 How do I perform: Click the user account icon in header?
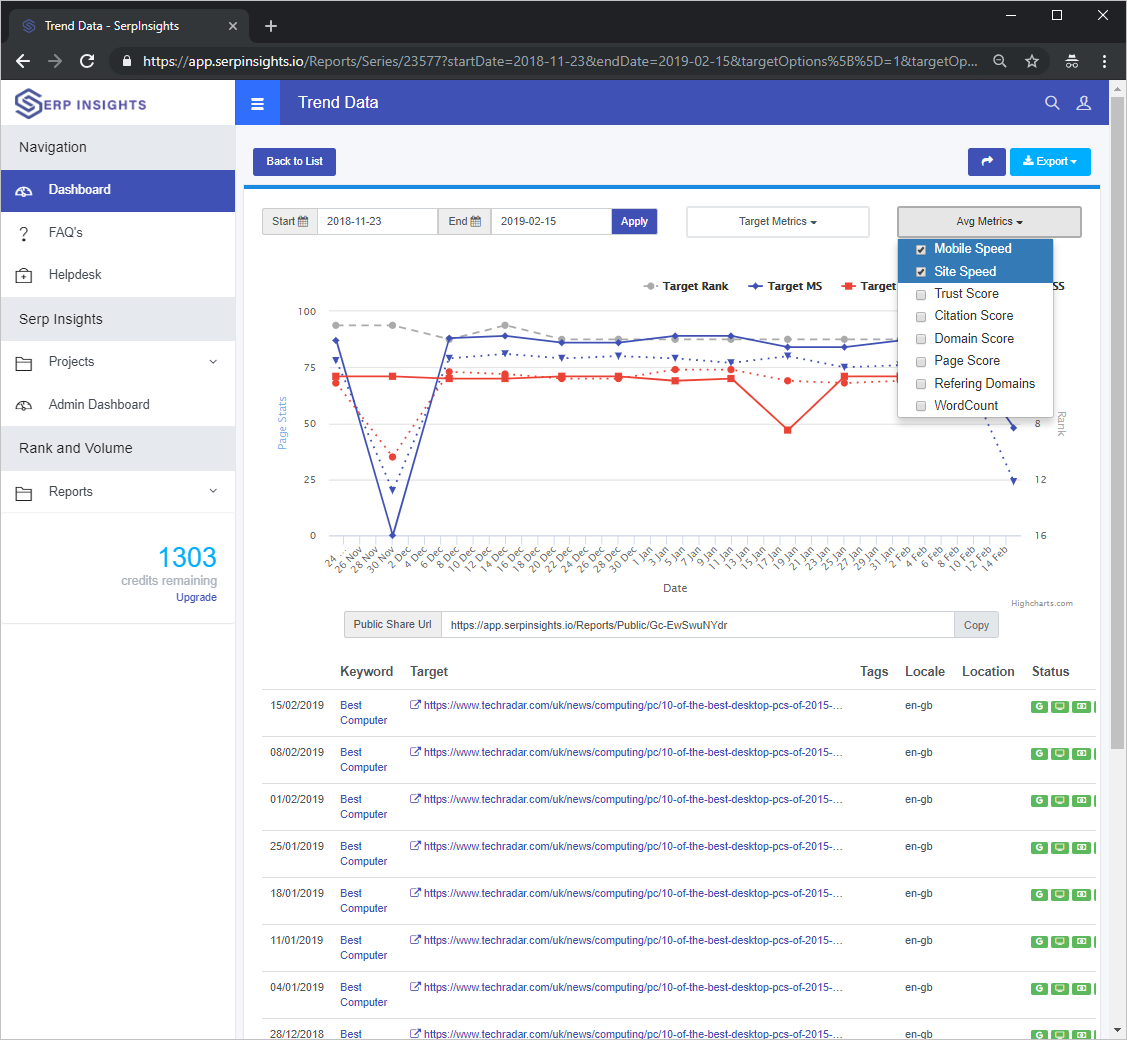[x=1084, y=102]
